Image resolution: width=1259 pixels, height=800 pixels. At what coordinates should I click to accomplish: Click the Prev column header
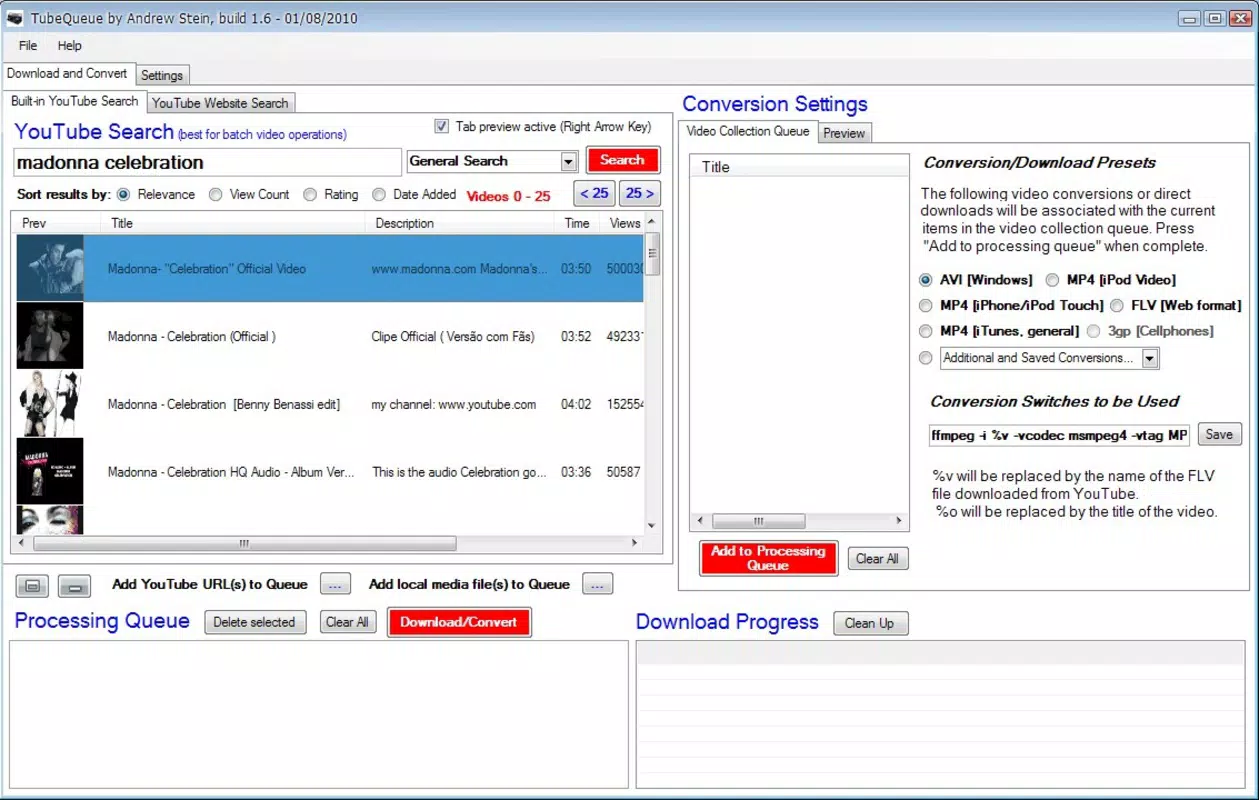pyautogui.click(x=58, y=223)
